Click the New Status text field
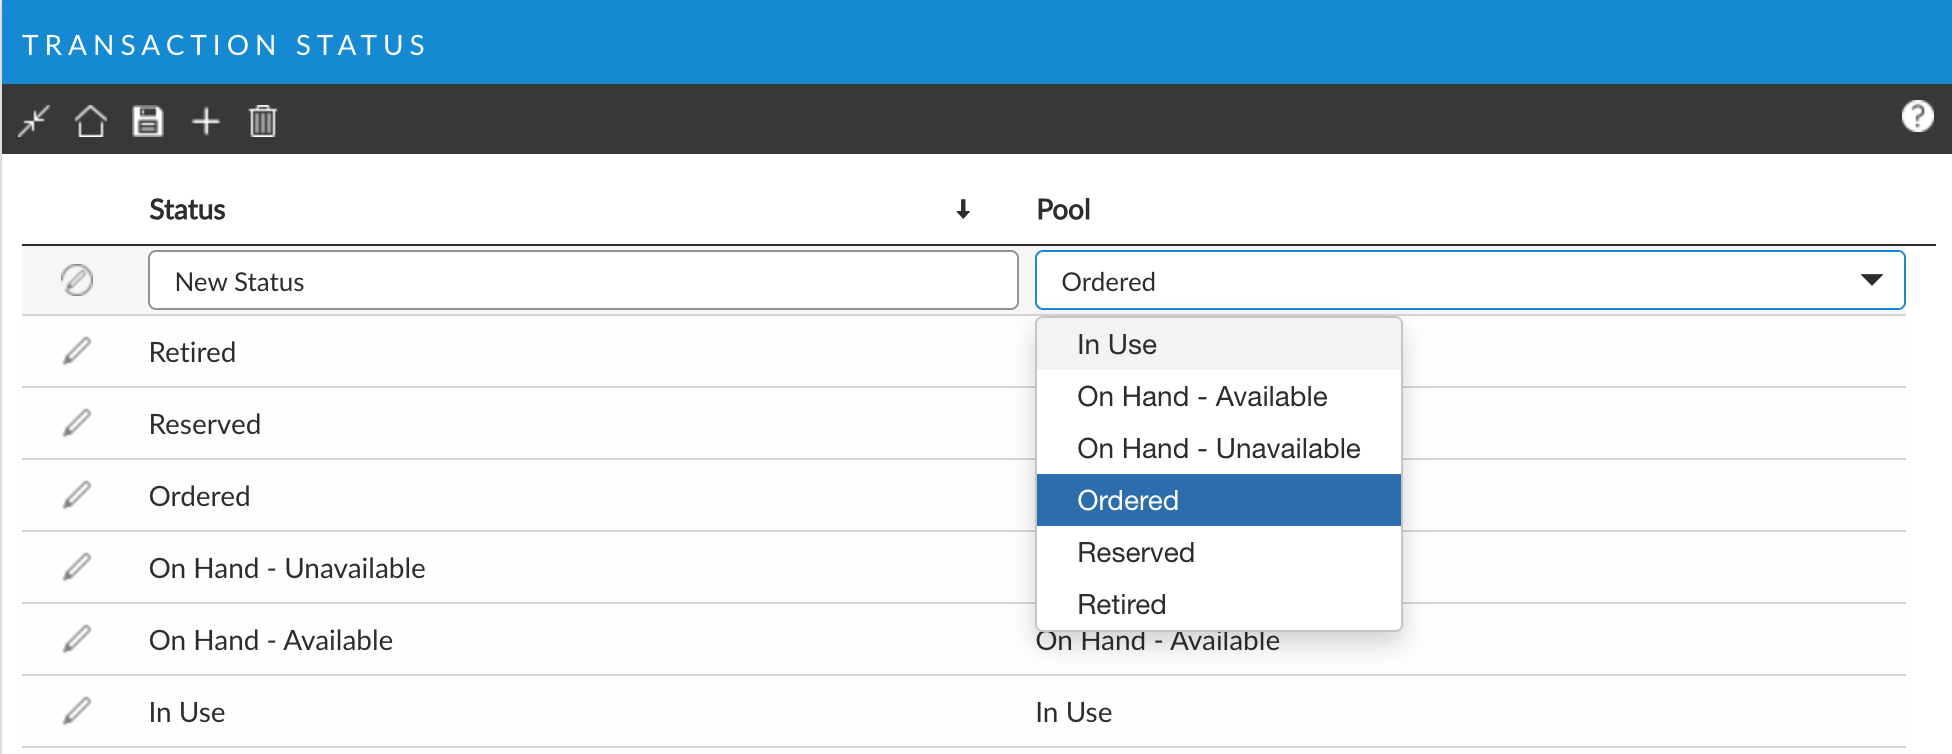 [582, 281]
